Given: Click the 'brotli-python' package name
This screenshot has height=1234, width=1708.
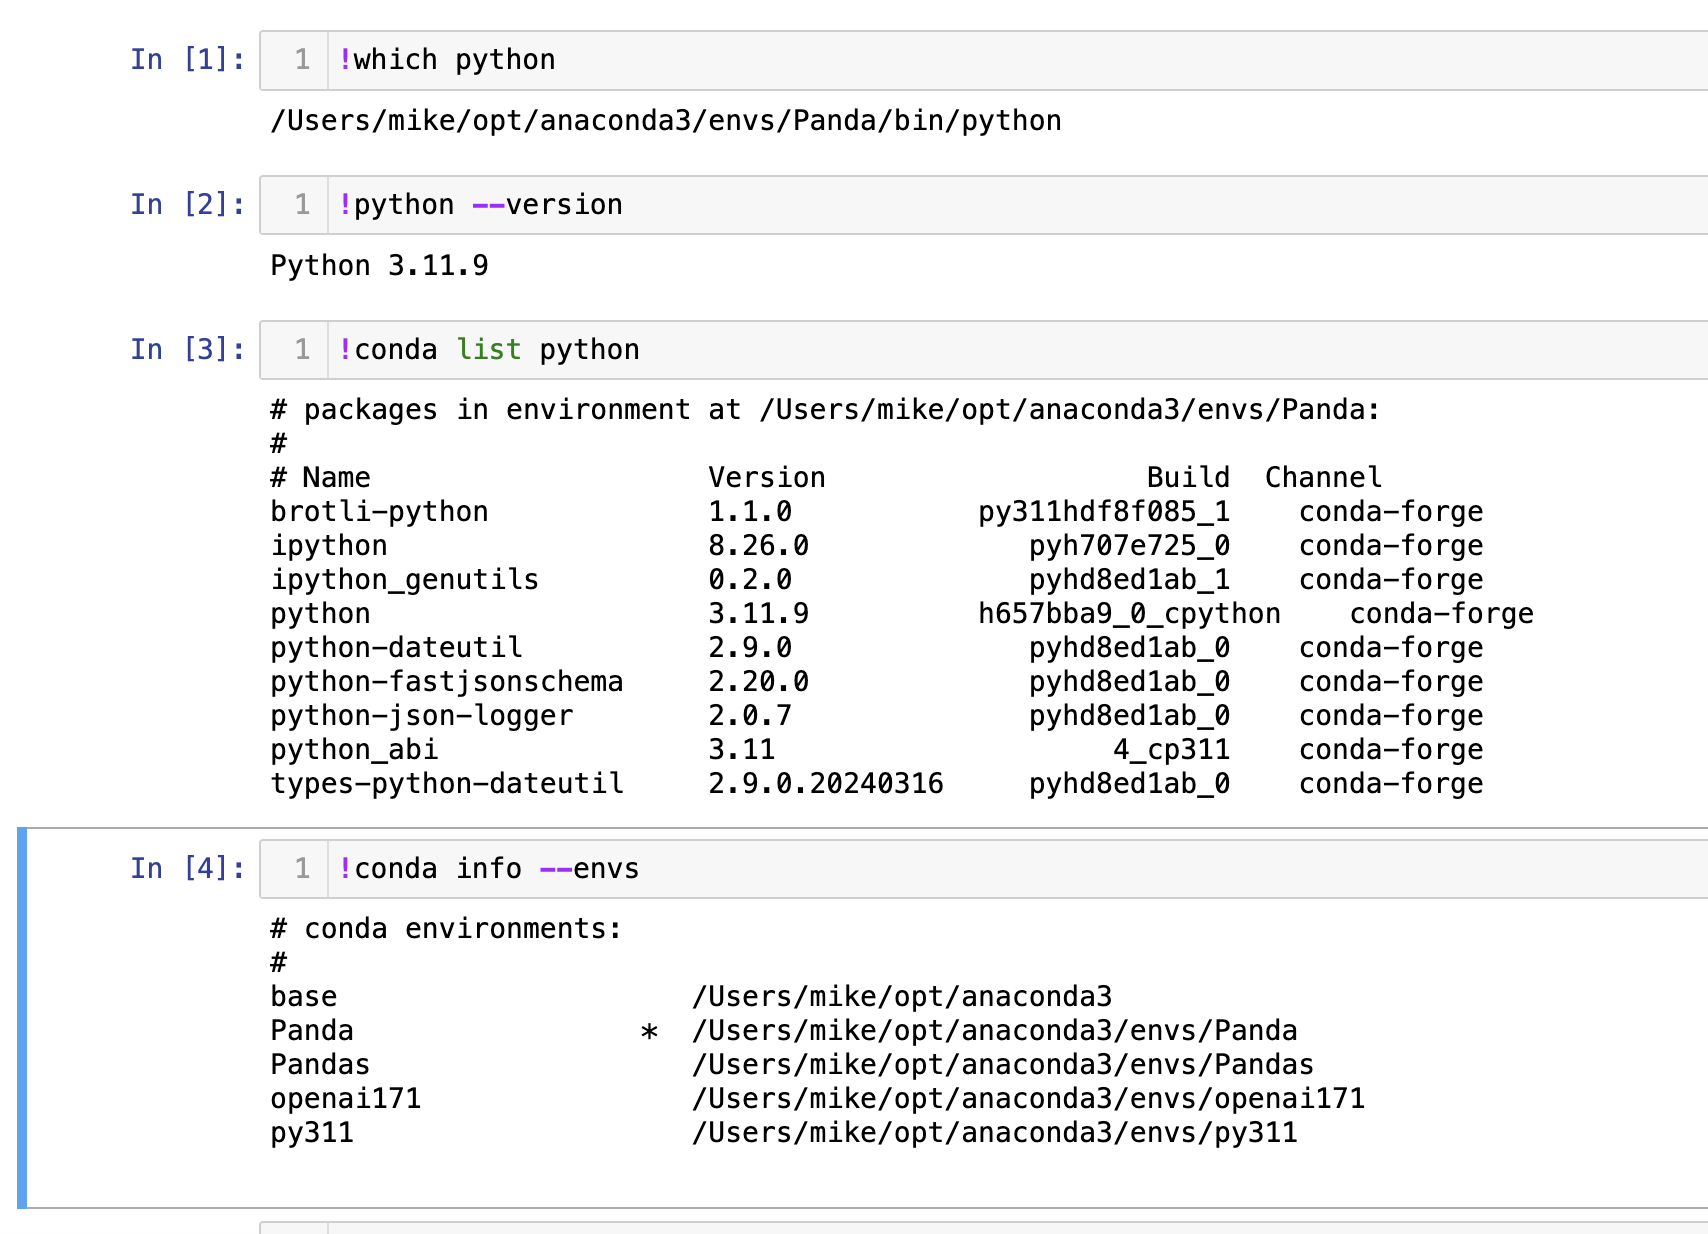Looking at the screenshot, I should coord(379,512).
